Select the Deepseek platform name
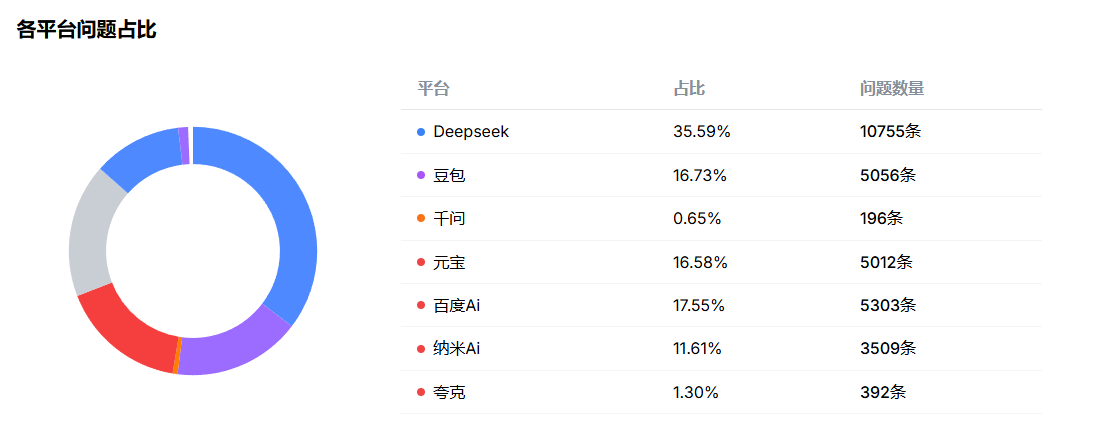Screen dimensions: 1119x425 click(x=471, y=132)
